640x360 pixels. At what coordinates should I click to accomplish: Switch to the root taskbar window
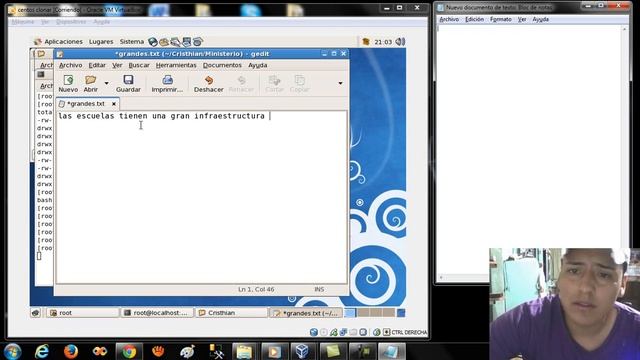pos(83,313)
